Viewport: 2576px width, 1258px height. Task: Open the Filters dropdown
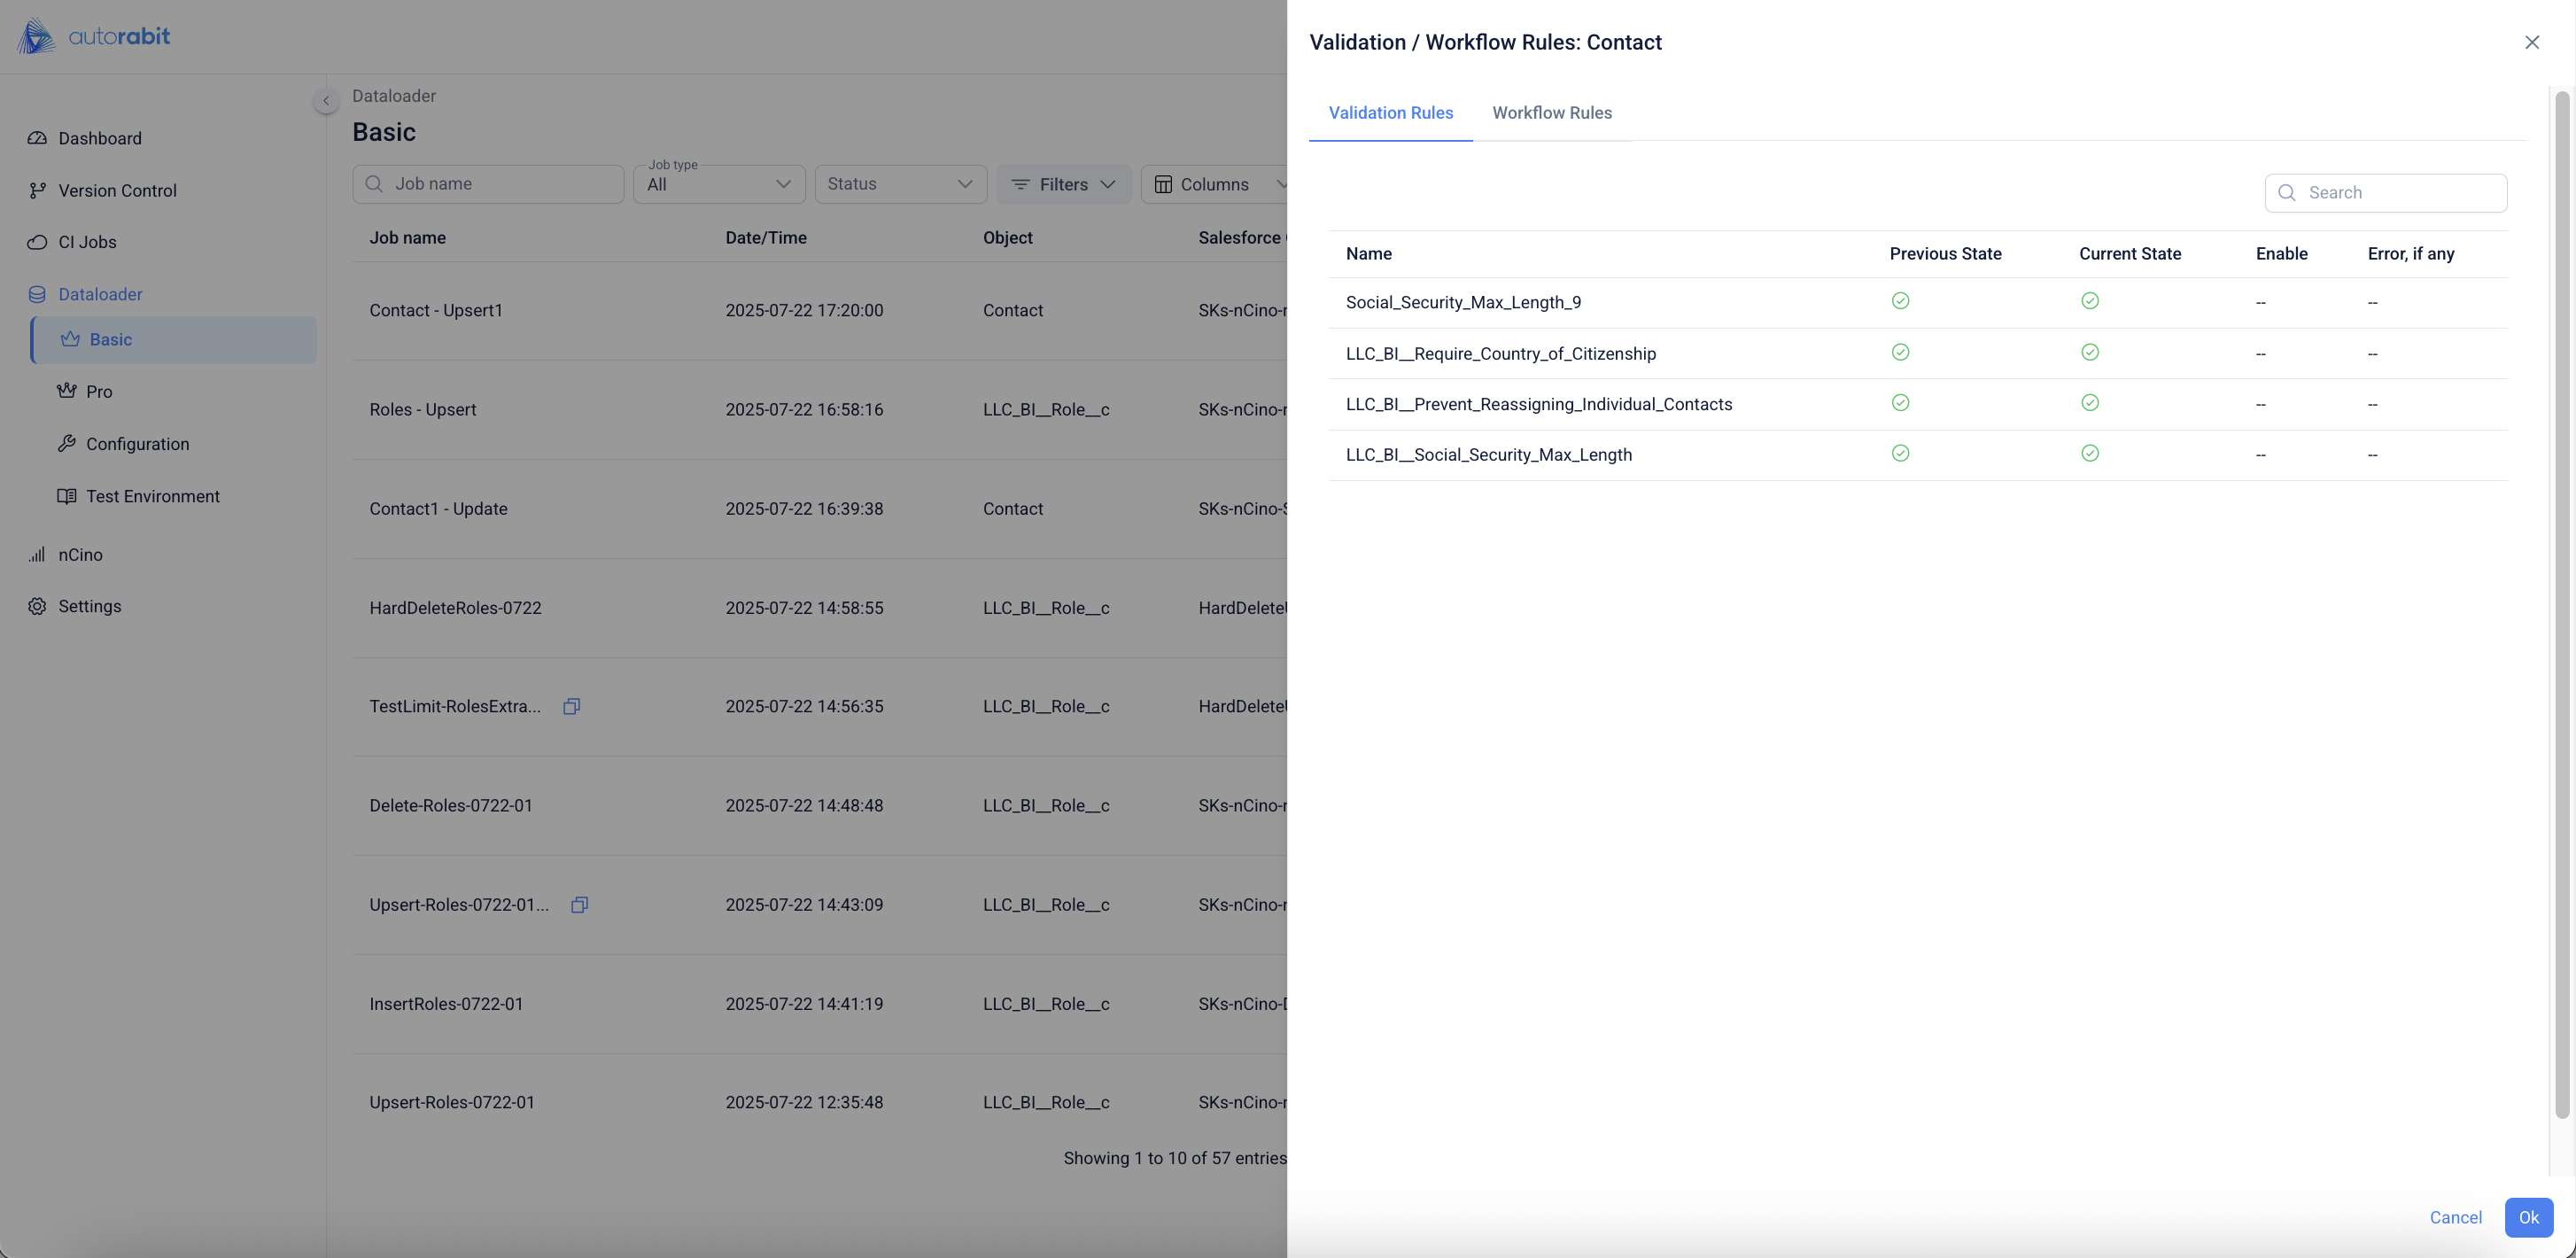point(1063,184)
